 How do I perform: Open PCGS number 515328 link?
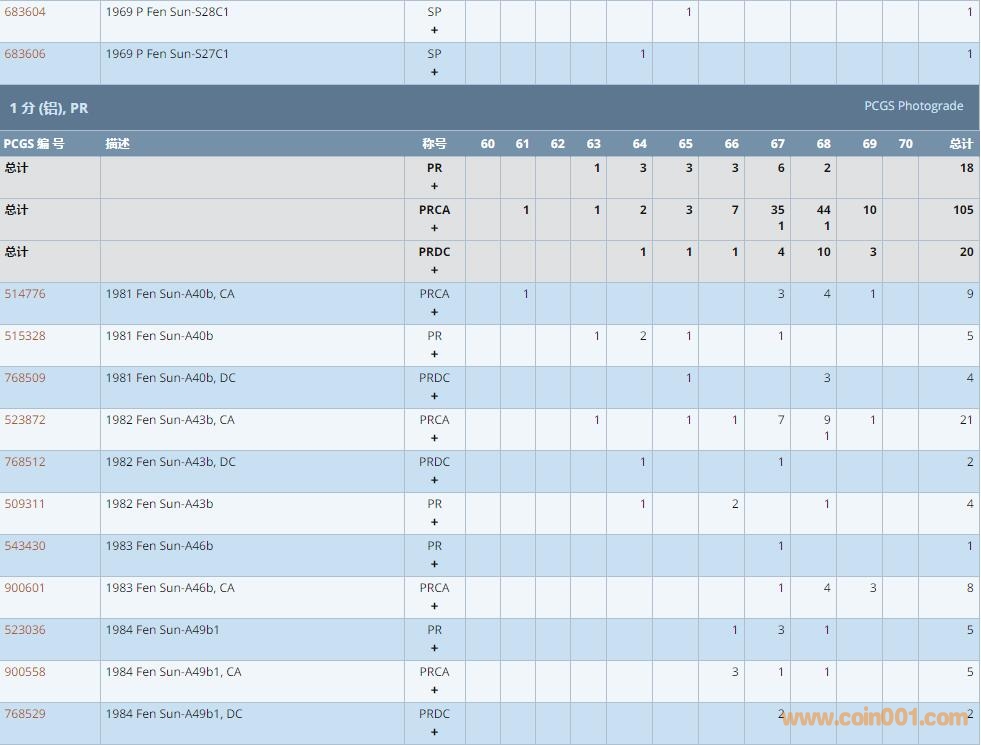click(x=25, y=336)
